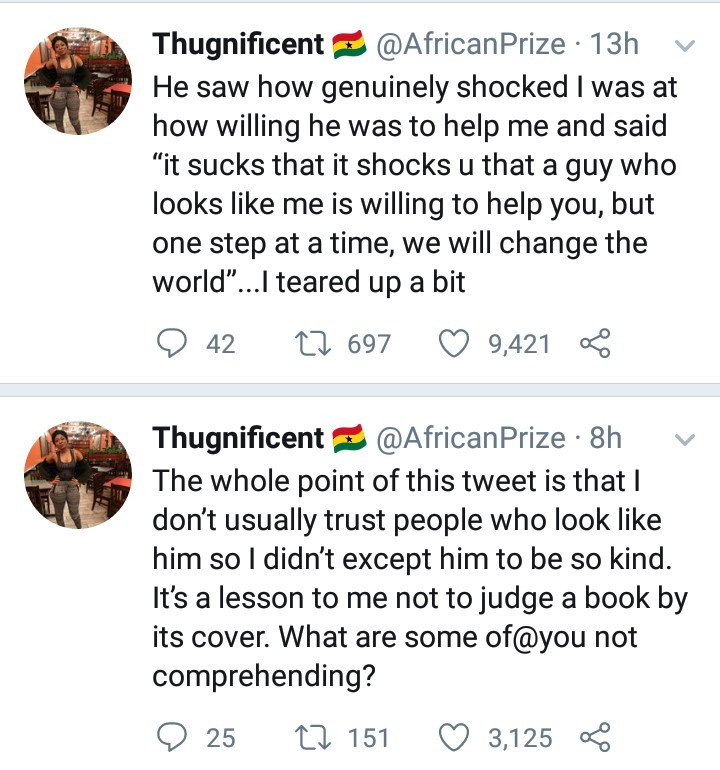720x770 pixels.
Task: Open the options chevron on the 13h tweet
Action: 685,46
